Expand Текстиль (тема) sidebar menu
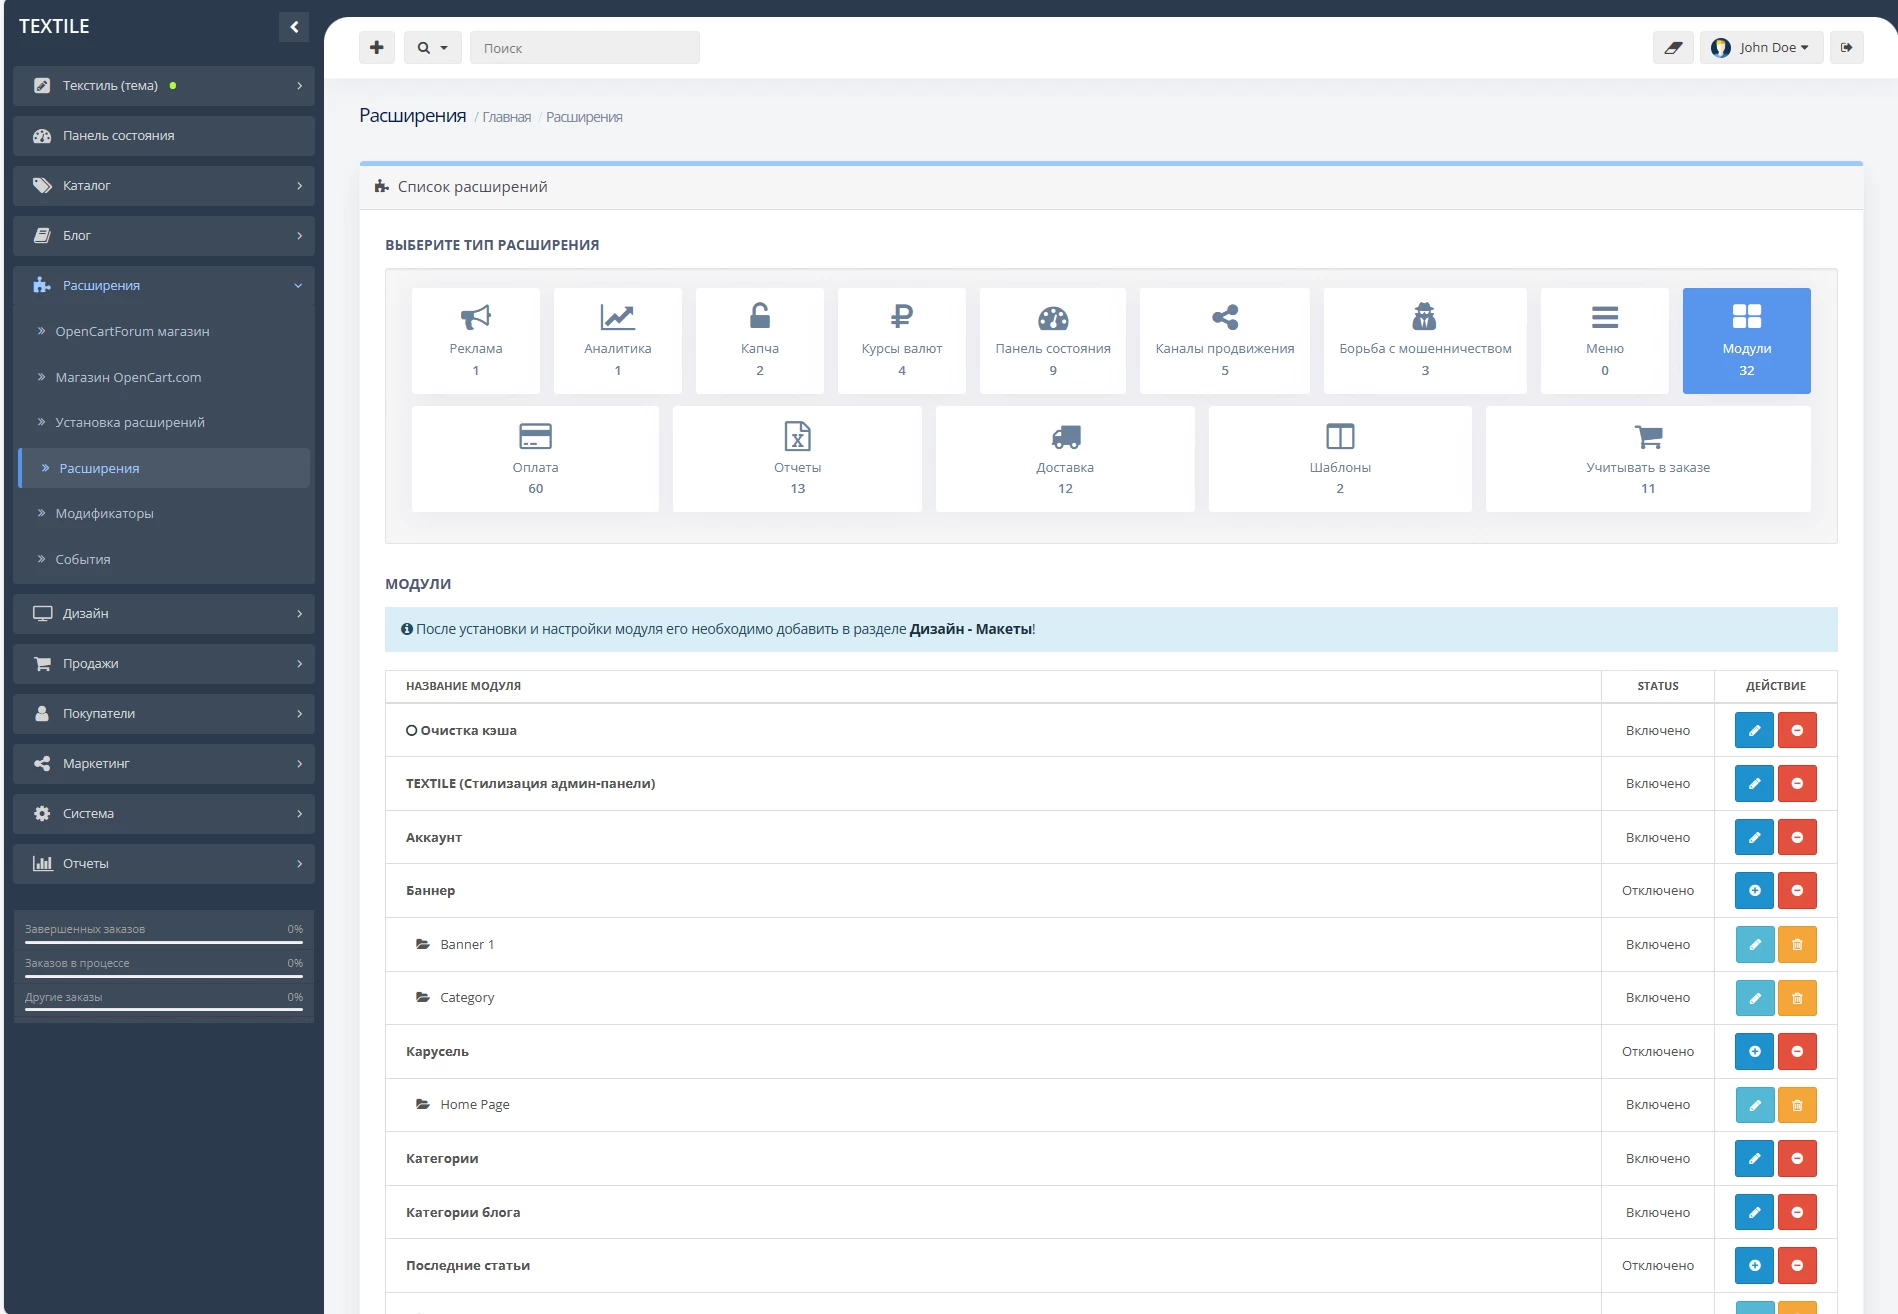The height and width of the screenshot is (1314, 1898). [x=164, y=86]
